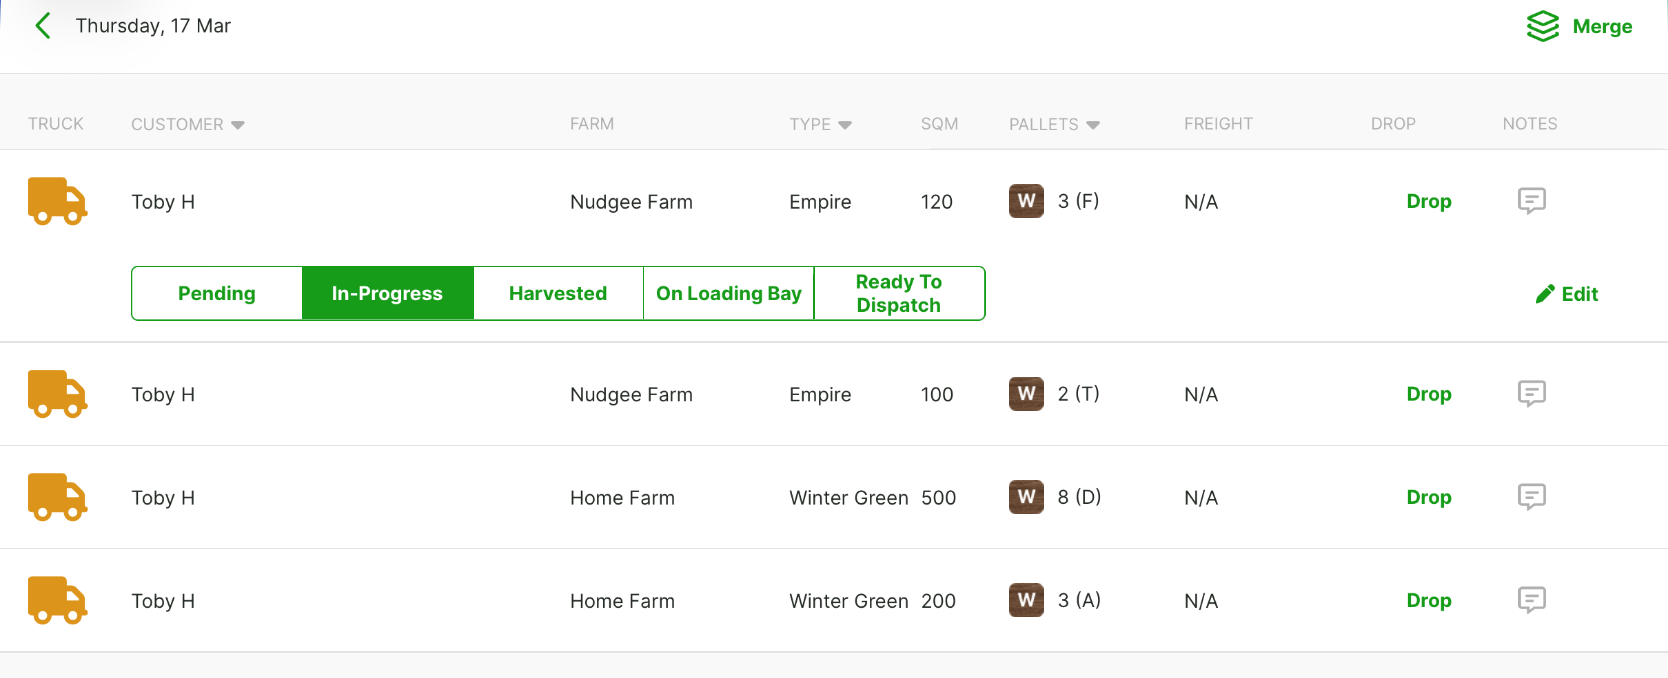Open notes icon for the 100 sqm order
This screenshot has width=1668, height=678.
pyautogui.click(x=1531, y=394)
